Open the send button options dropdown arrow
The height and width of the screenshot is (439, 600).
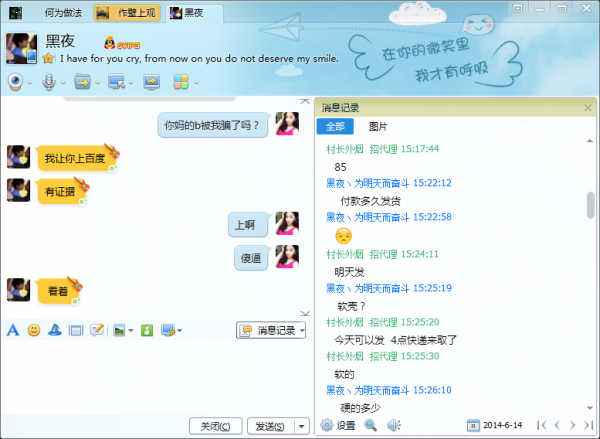(302, 426)
